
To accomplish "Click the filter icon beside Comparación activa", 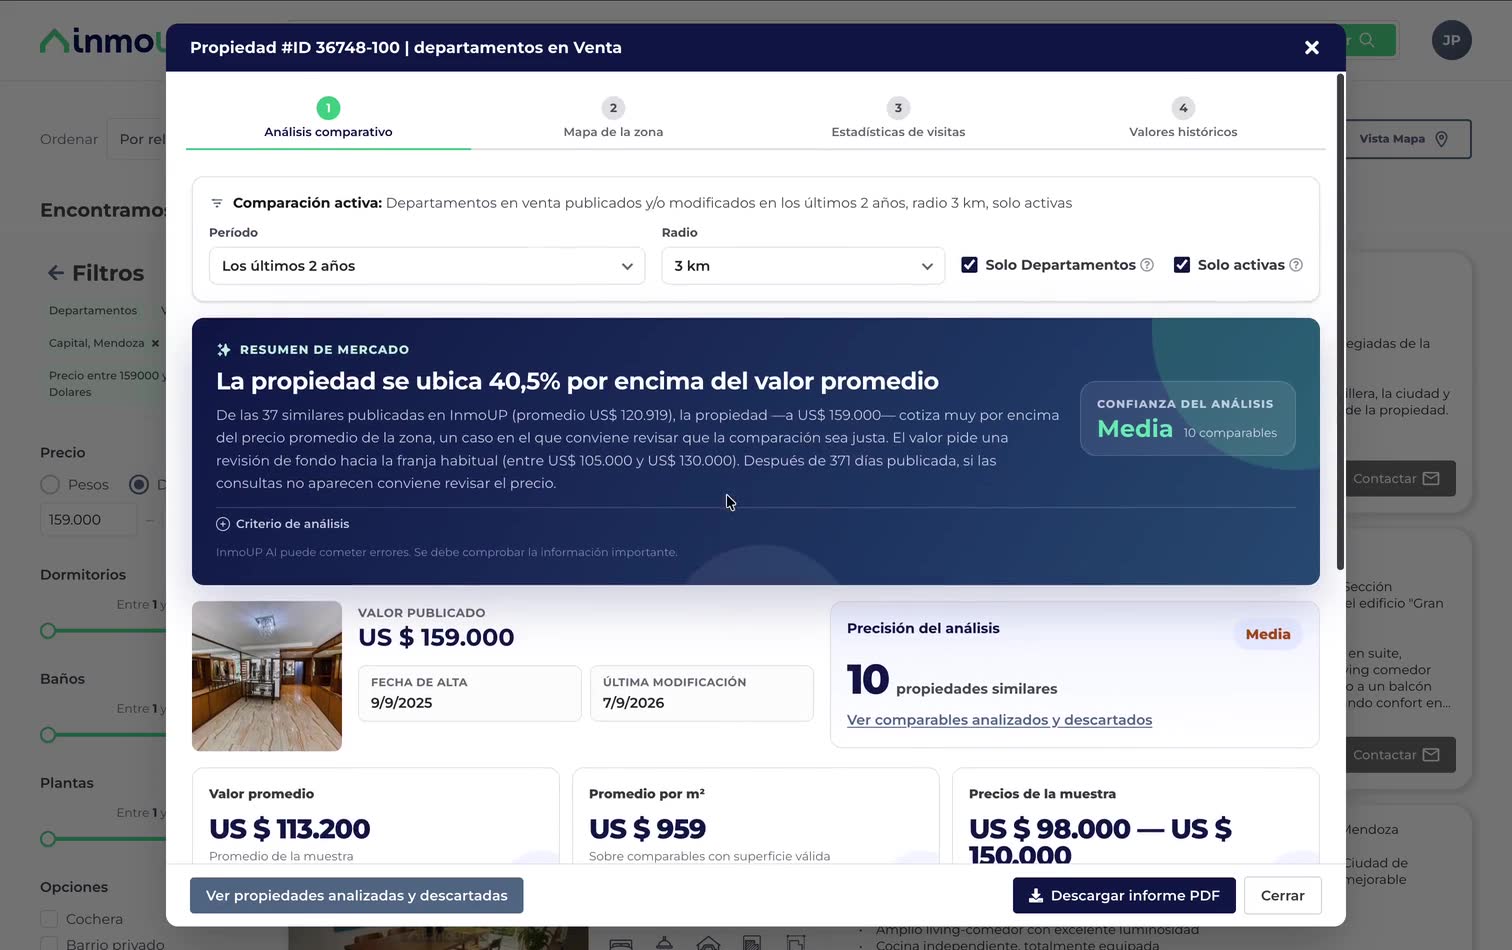I will coord(217,203).
